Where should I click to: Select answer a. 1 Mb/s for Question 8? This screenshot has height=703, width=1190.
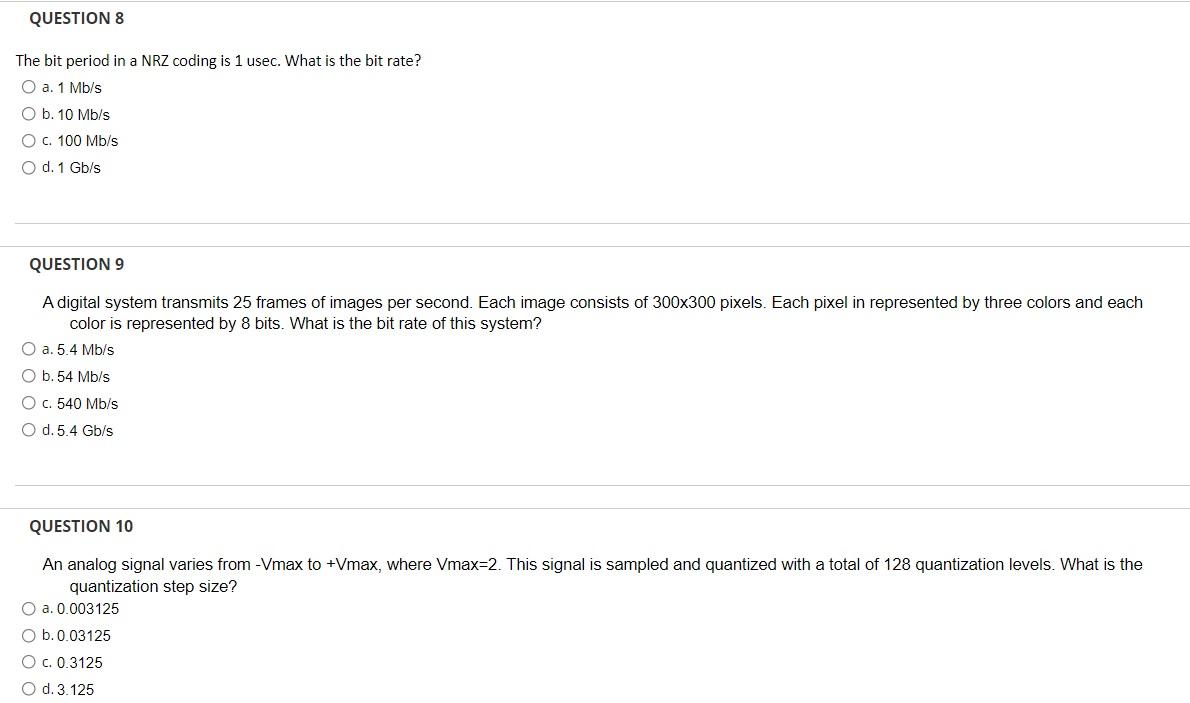pos(29,86)
